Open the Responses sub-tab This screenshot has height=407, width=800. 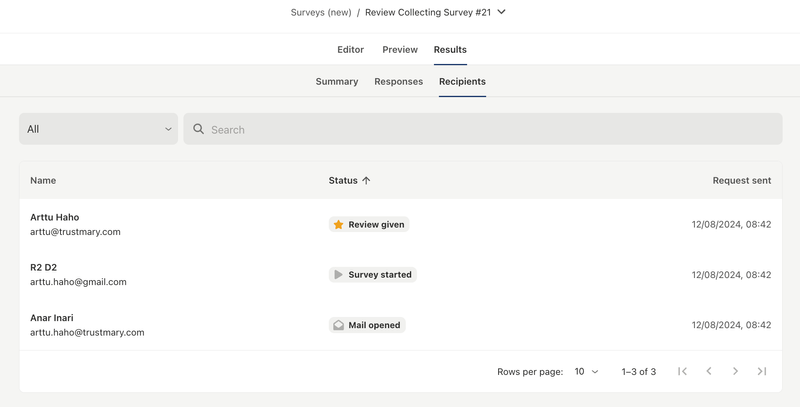(x=398, y=81)
